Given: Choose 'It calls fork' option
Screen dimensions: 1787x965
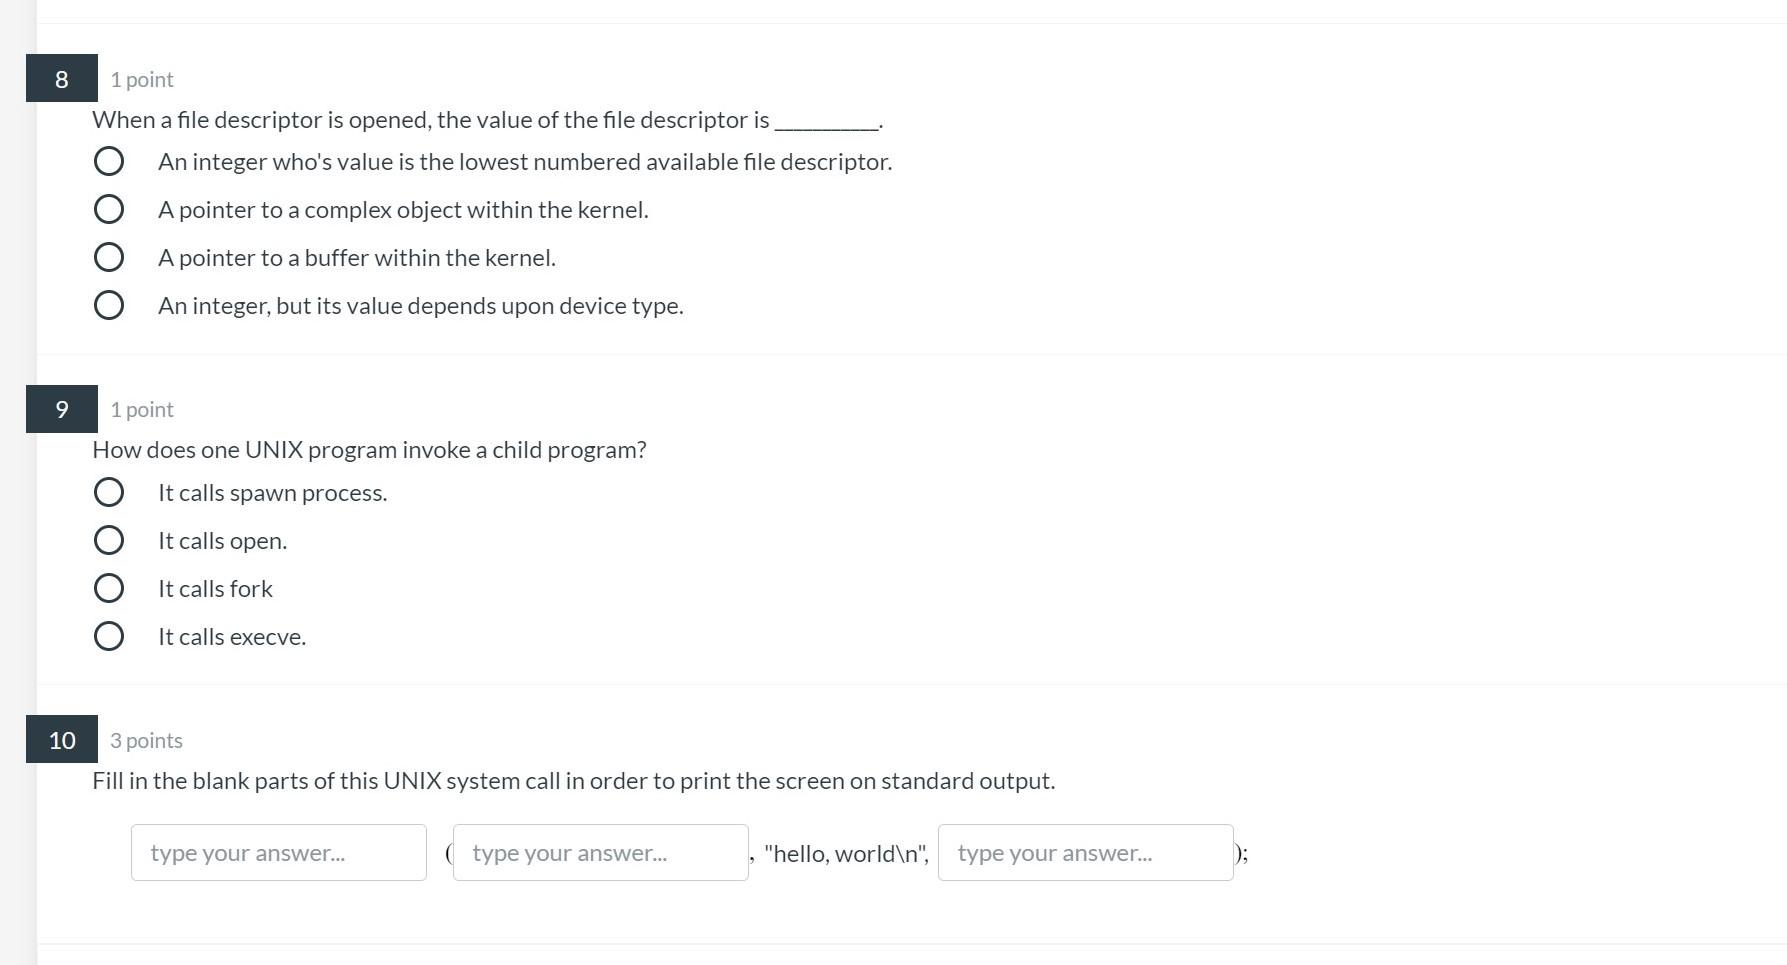Looking at the screenshot, I should pos(109,587).
